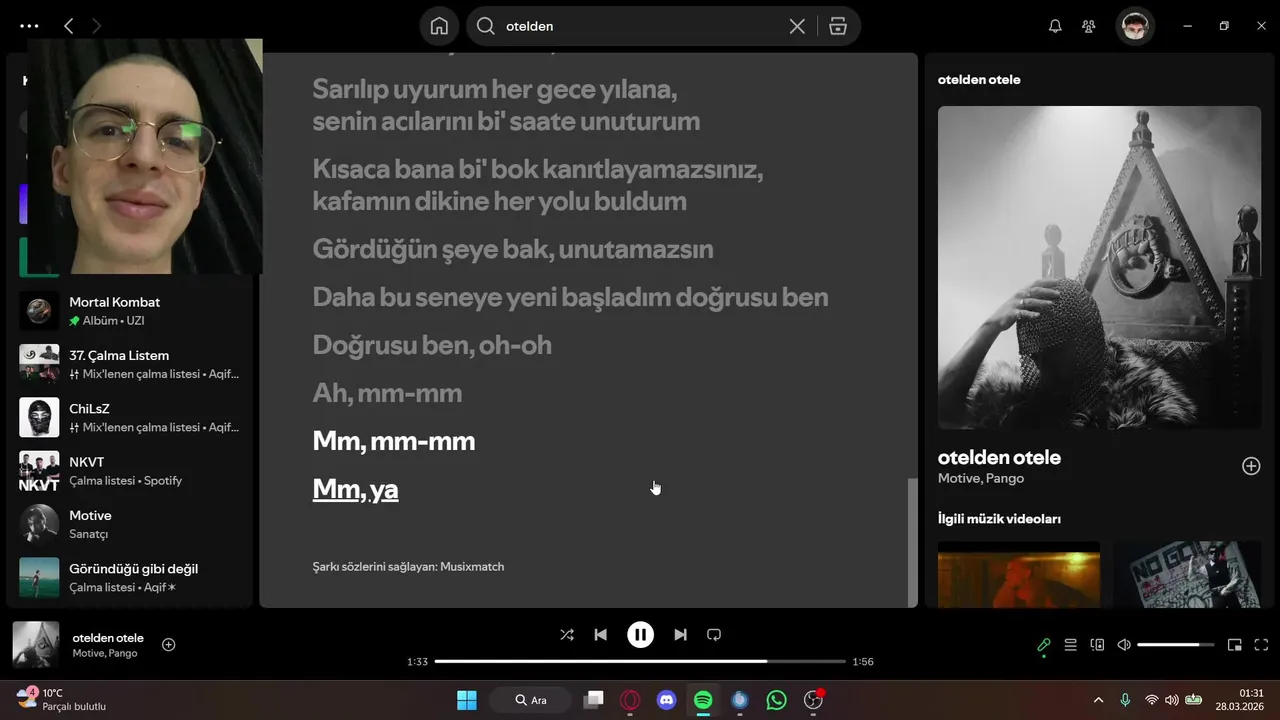Open connect to a device icon

coord(1097,645)
